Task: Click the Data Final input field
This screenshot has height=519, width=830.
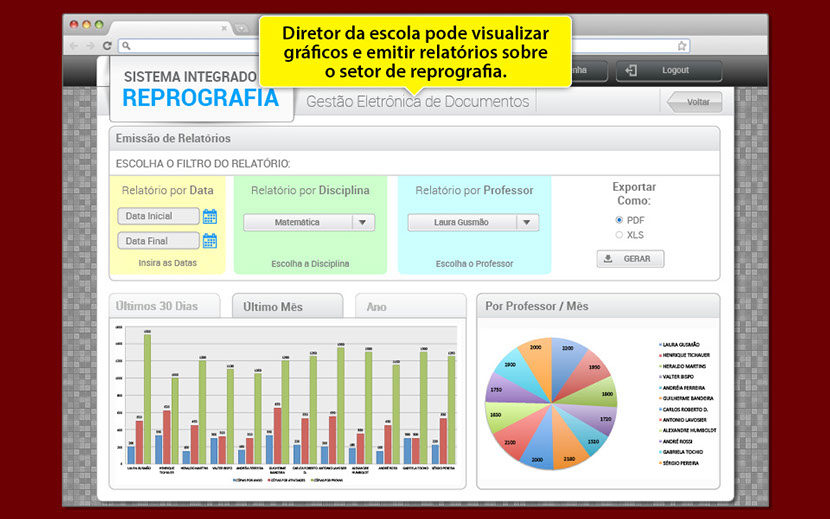Action: coord(158,241)
